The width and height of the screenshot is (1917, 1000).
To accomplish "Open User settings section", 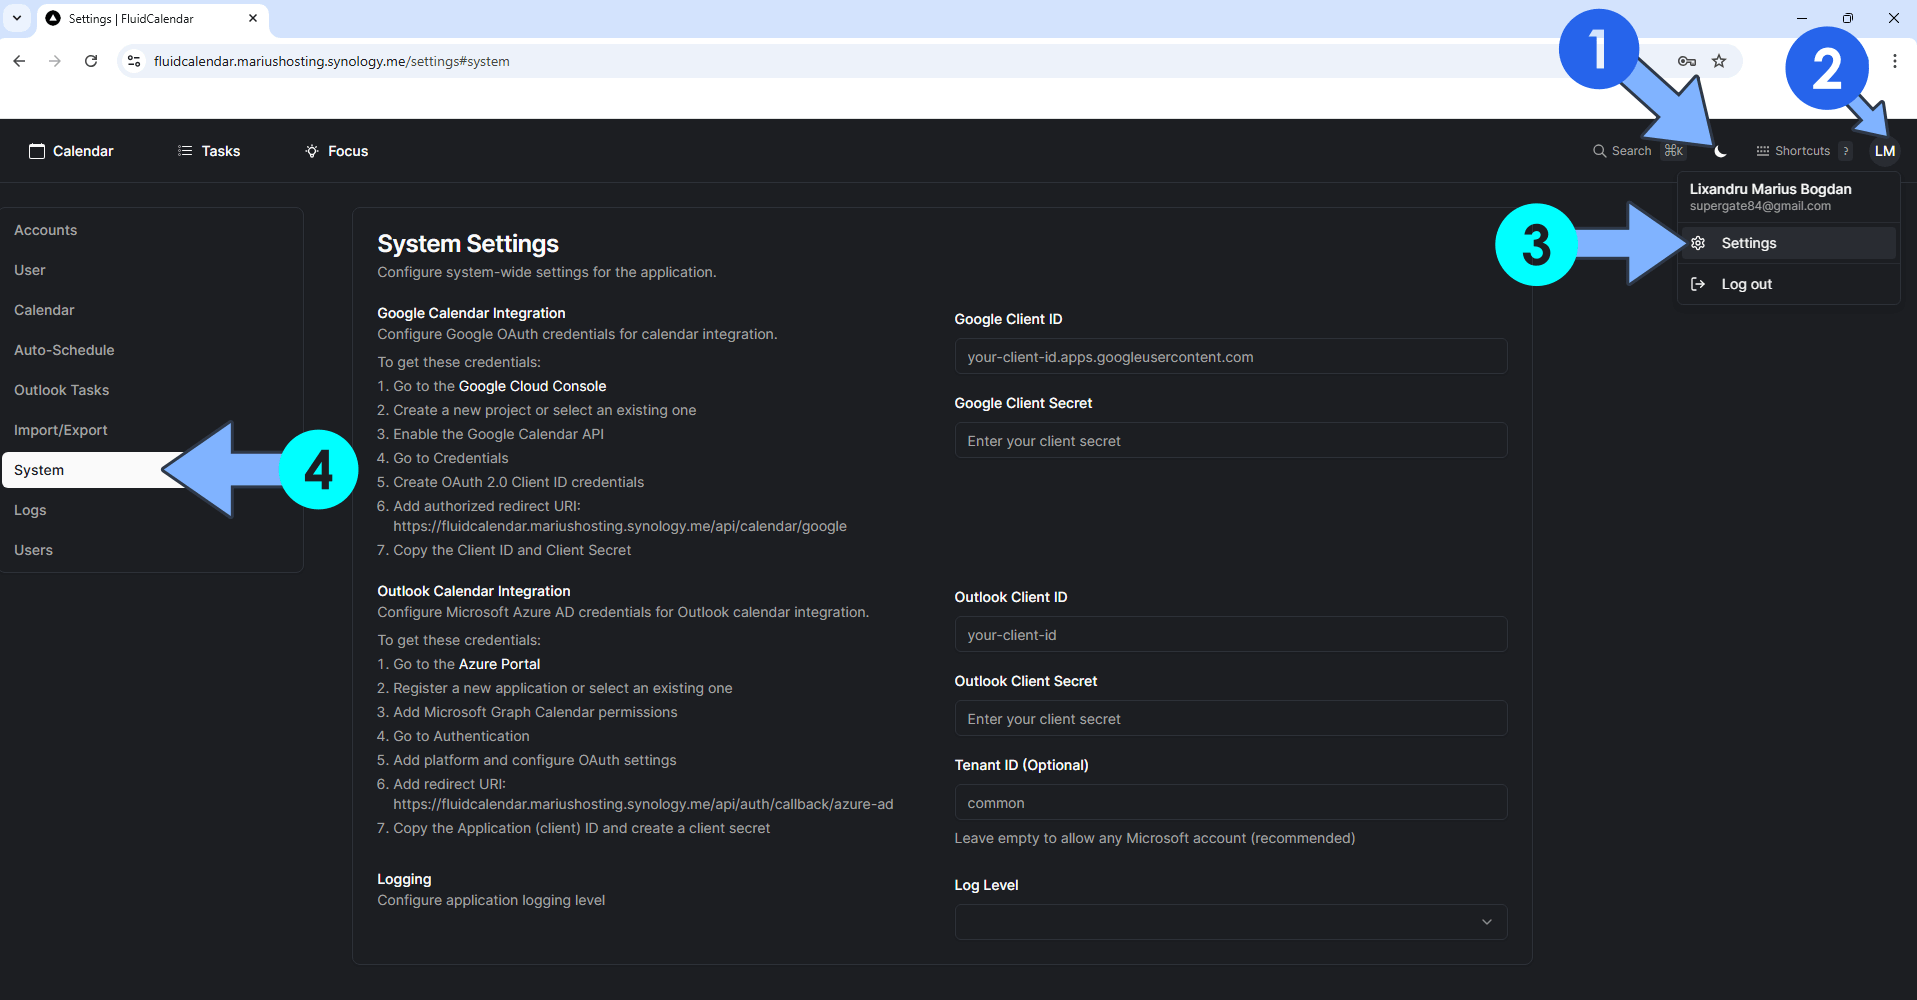I will click(x=152, y=270).
